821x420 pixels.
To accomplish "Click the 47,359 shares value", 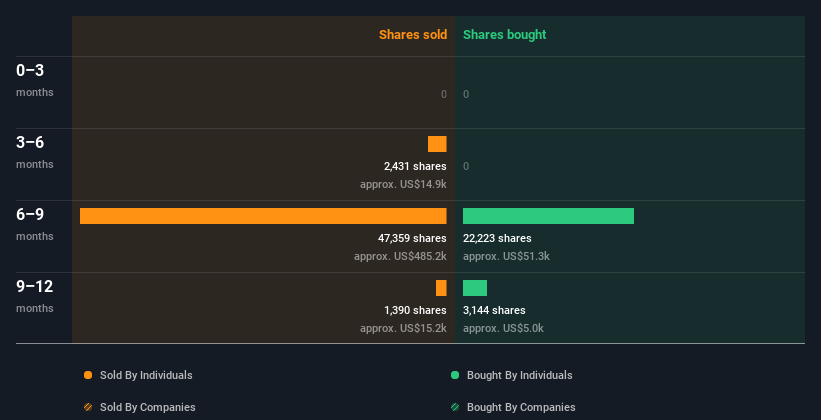I will tap(412, 238).
